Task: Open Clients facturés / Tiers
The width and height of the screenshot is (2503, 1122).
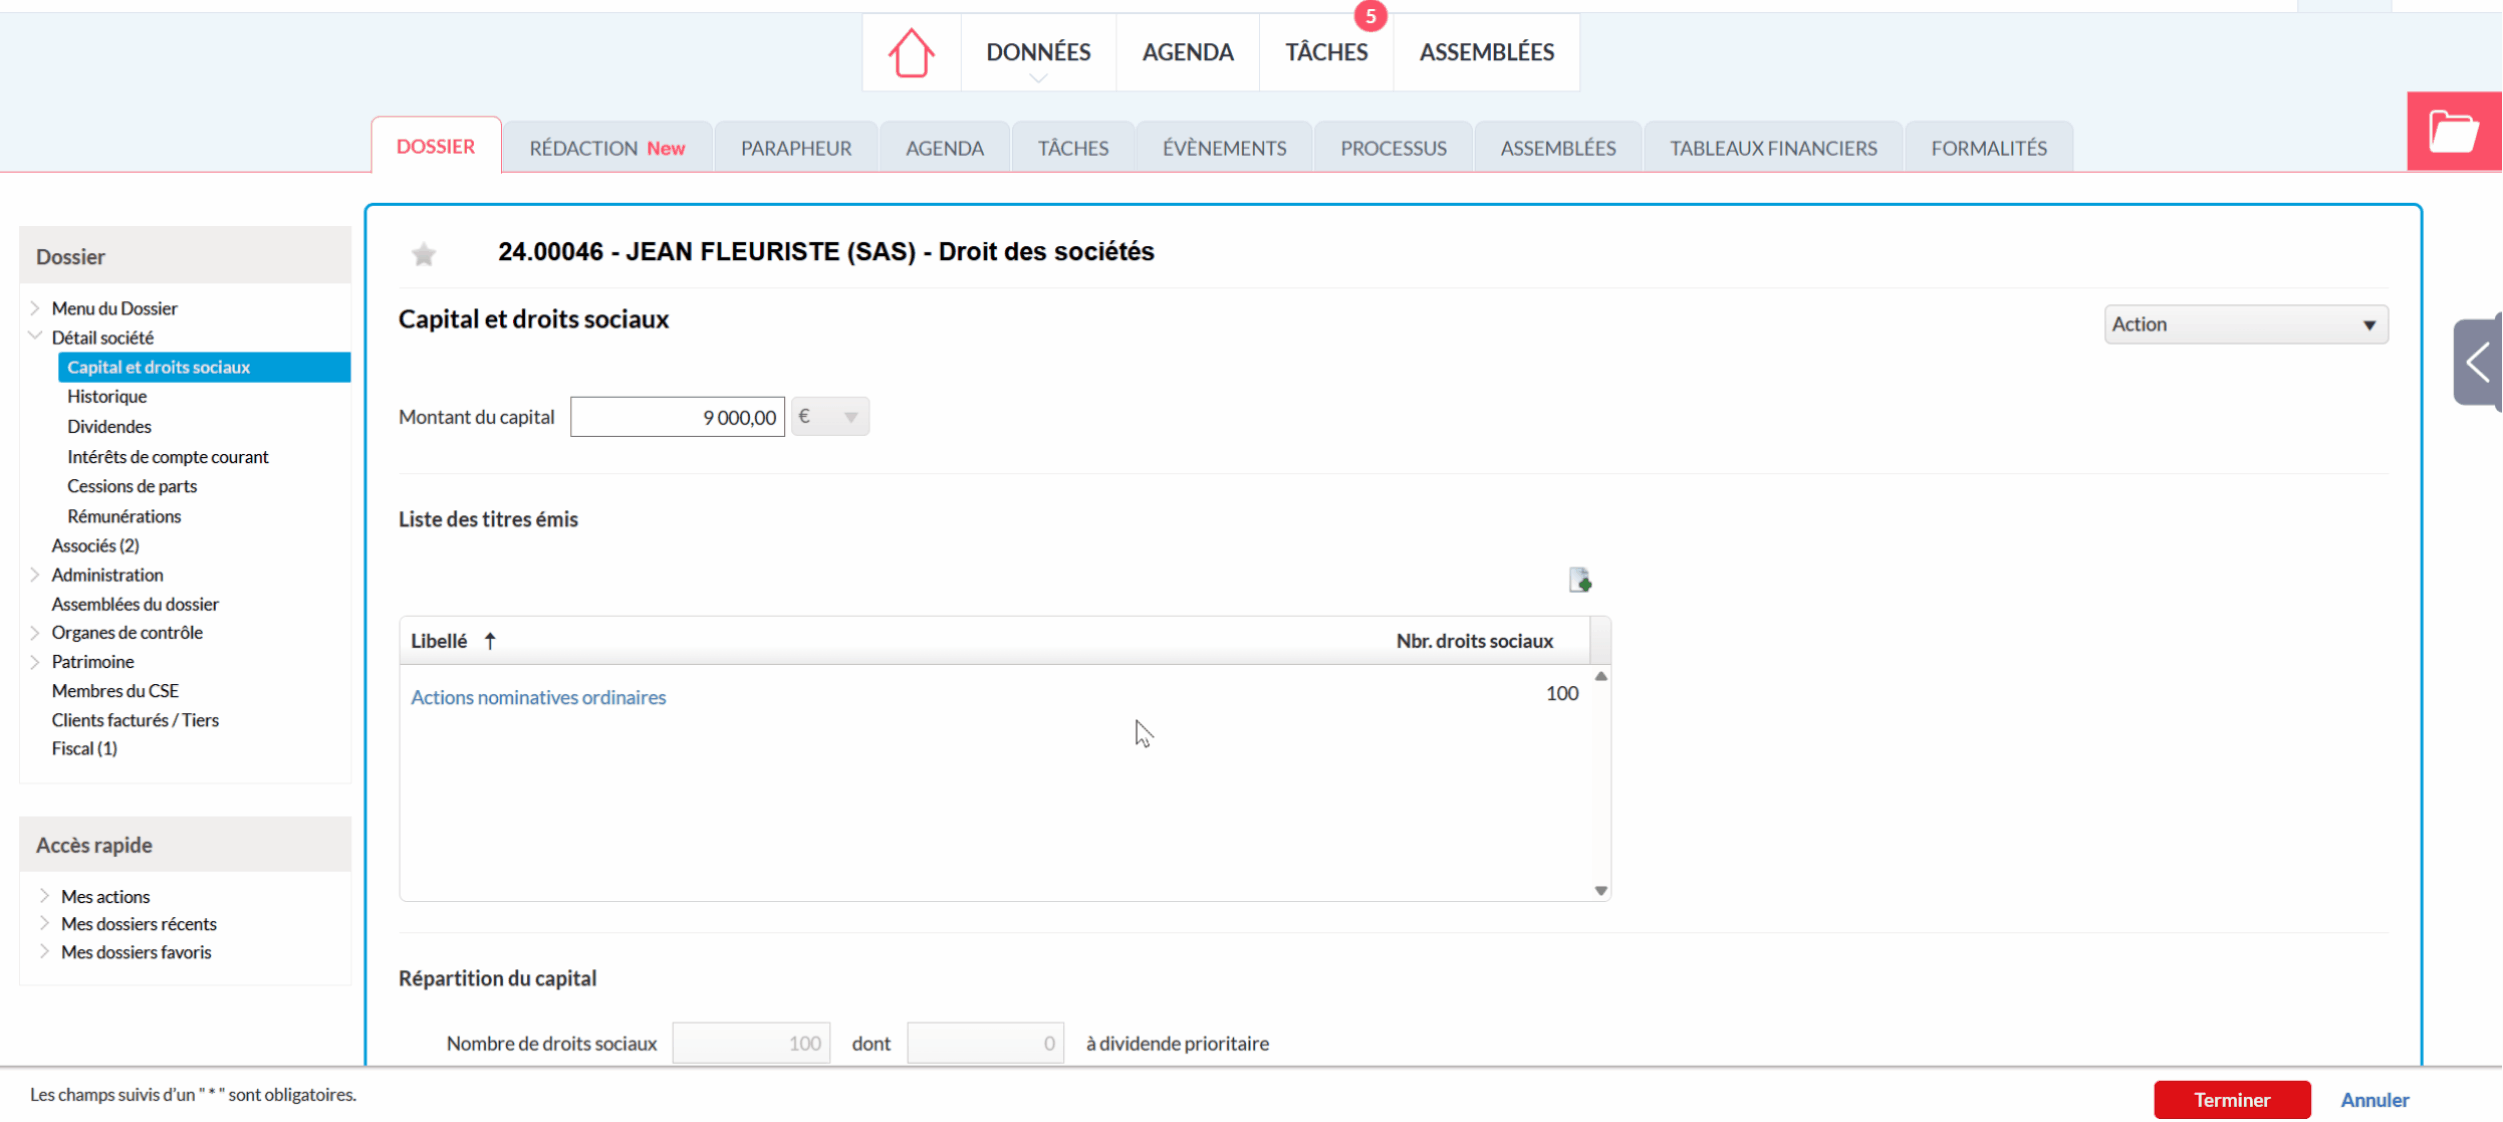Action: coord(135,720)
